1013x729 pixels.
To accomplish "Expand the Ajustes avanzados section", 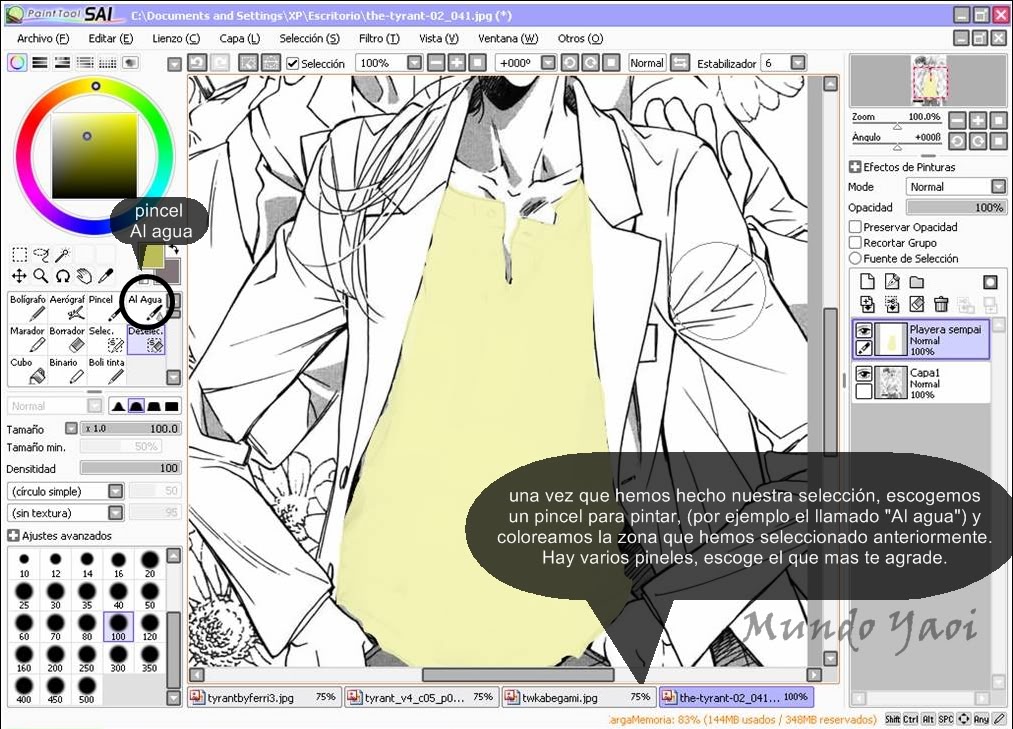I will pos(13,536).
